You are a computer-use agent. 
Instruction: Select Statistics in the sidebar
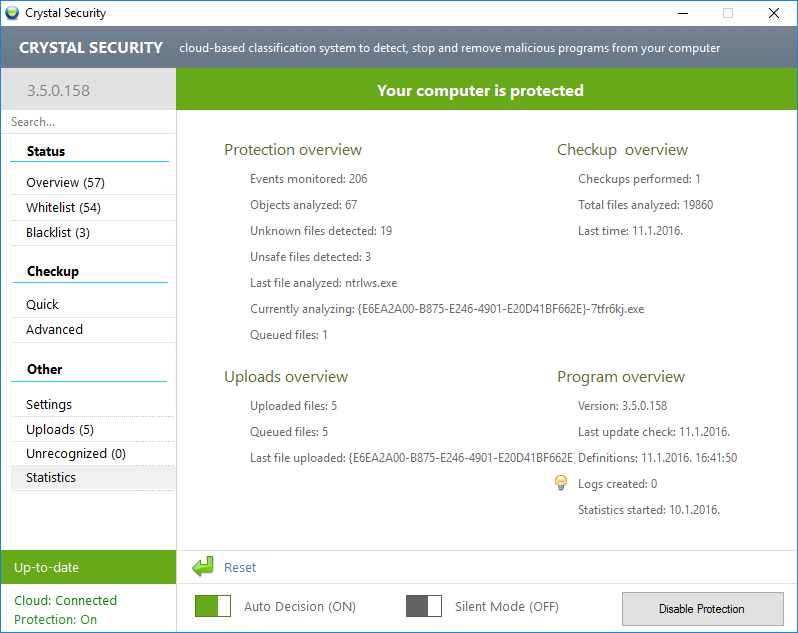pos(51,477)
